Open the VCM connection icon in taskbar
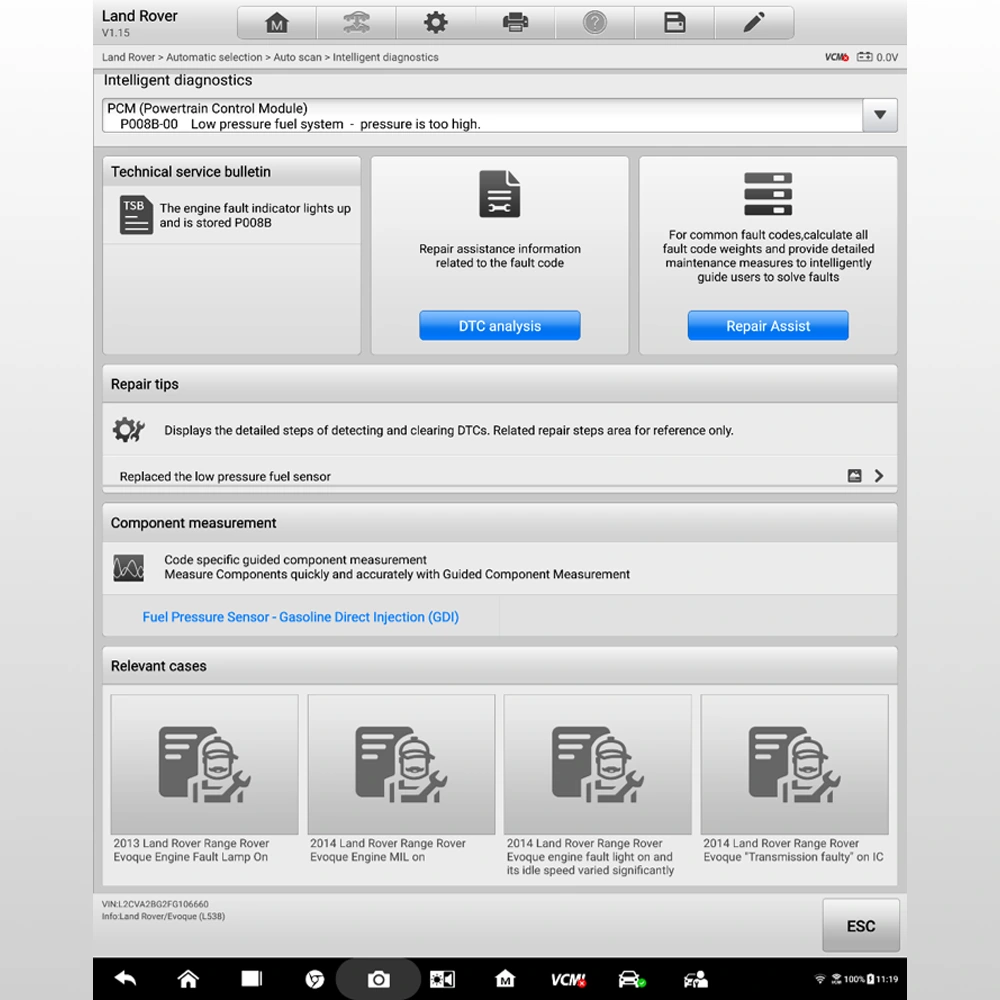Screen dimensions: 1000x1000 coord(567,979)
